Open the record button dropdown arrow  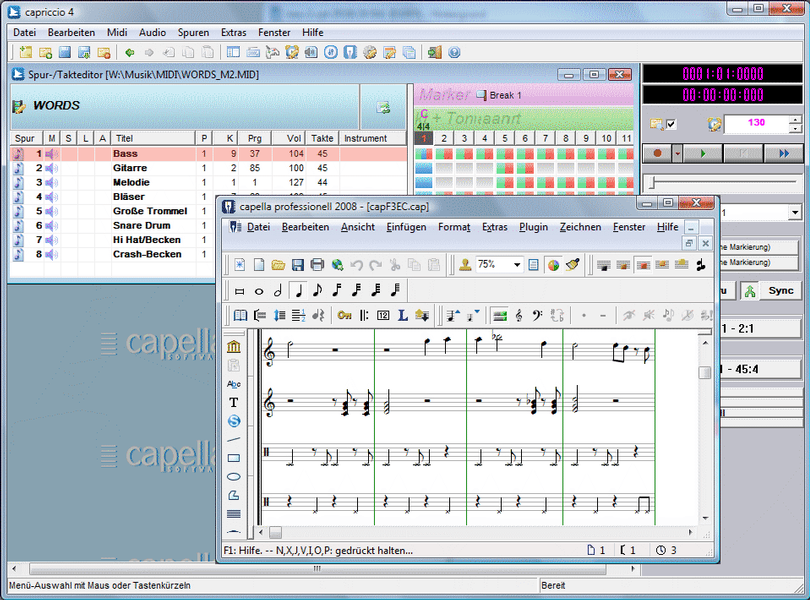coord(677,153)
